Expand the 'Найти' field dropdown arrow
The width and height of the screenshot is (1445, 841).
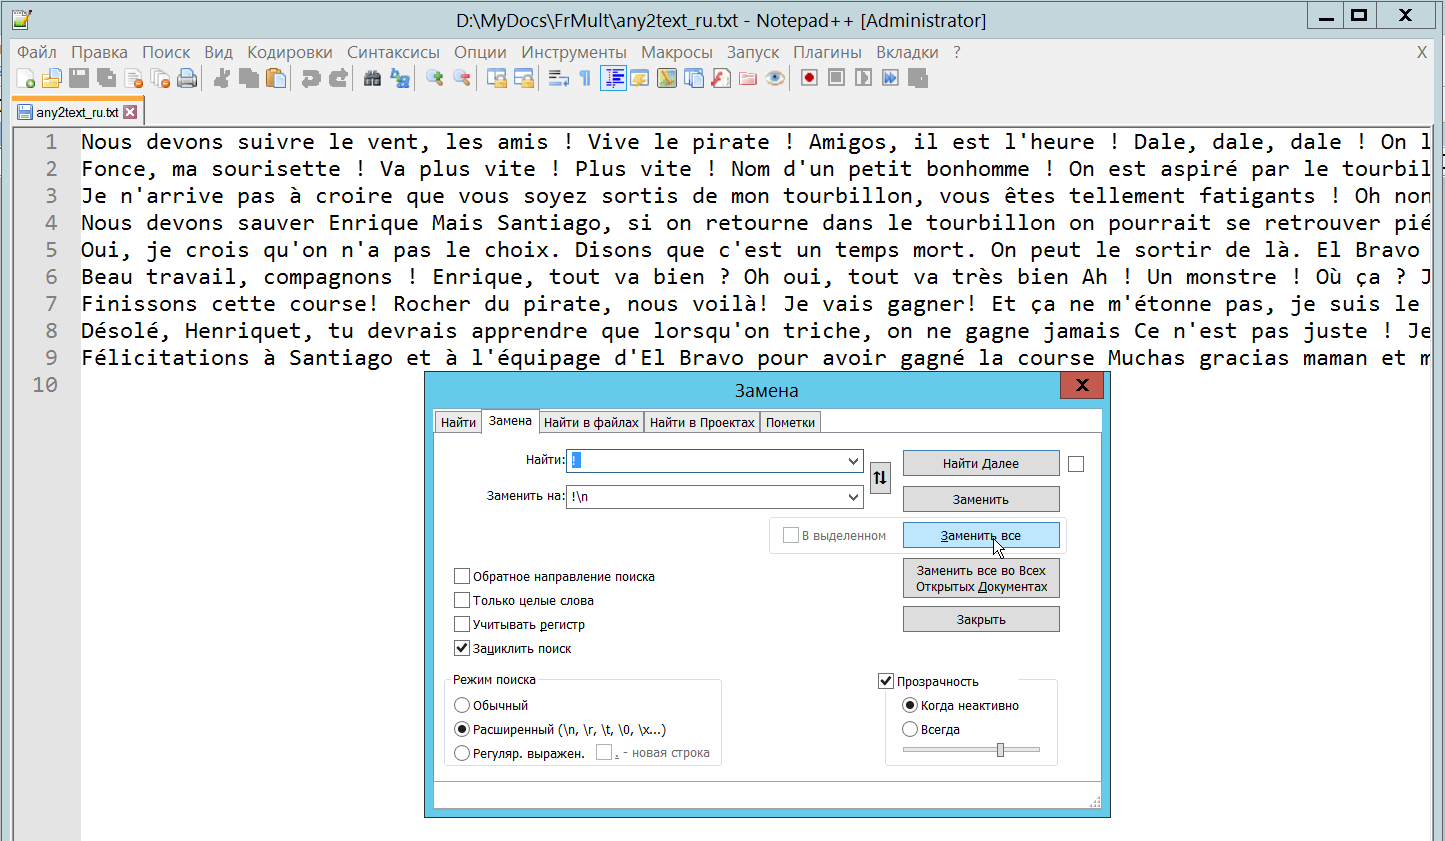coord(853,461)
